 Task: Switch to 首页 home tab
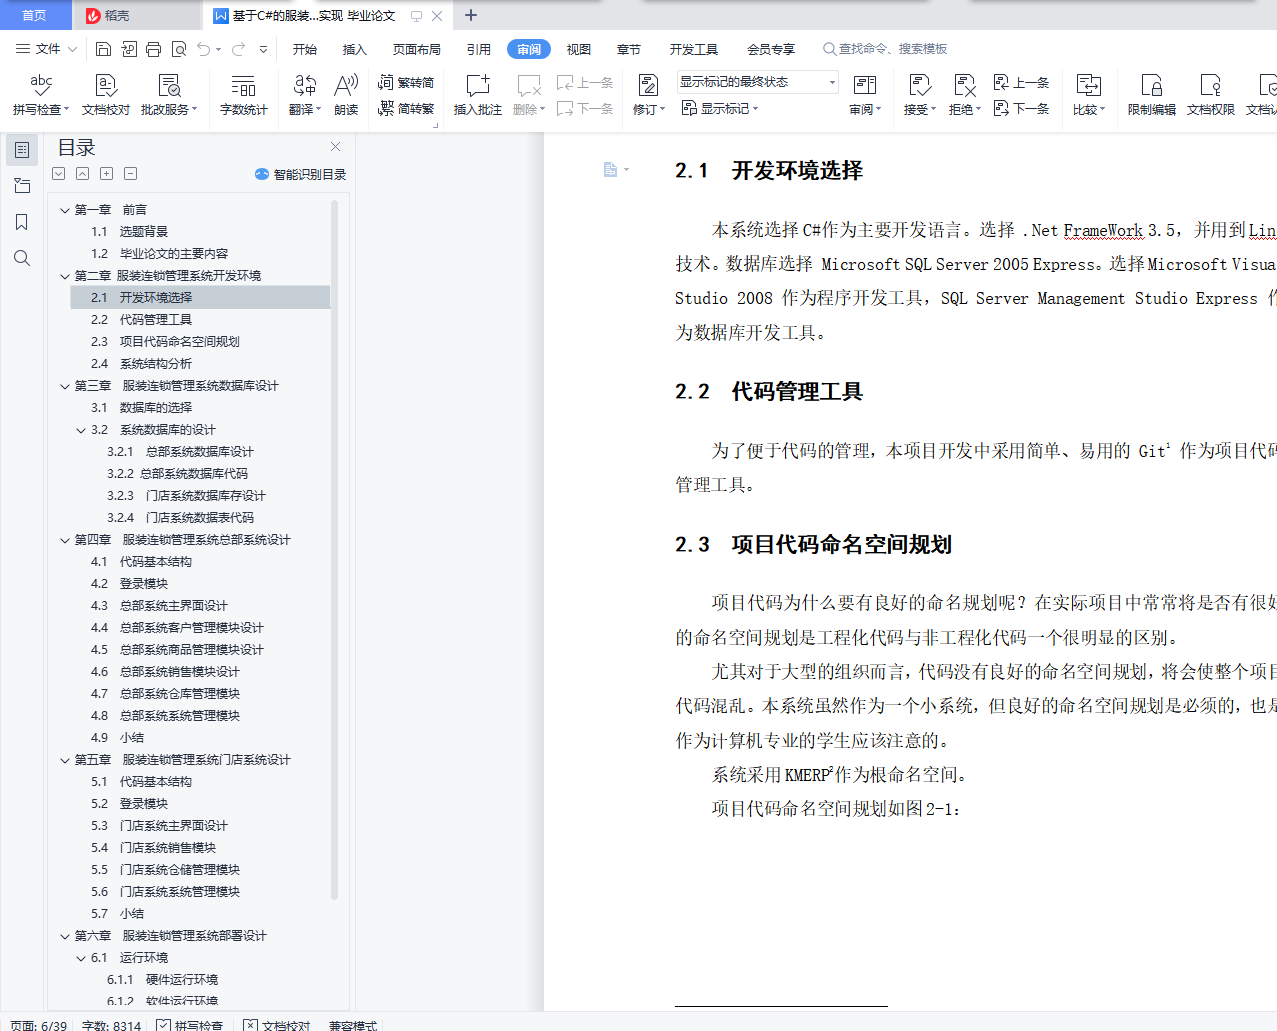35,15
